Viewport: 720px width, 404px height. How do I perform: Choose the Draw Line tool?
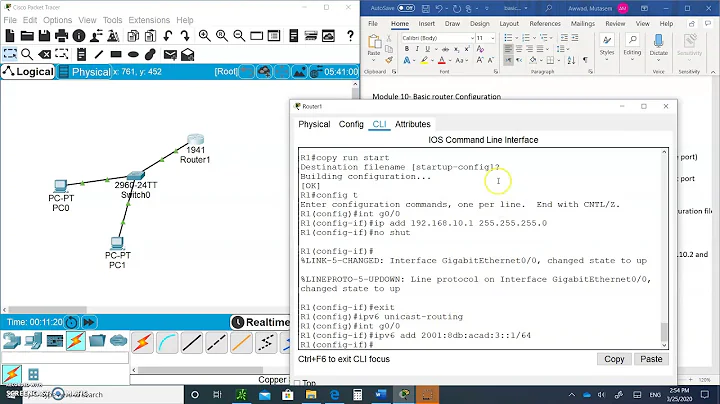(x=99, y=54)
